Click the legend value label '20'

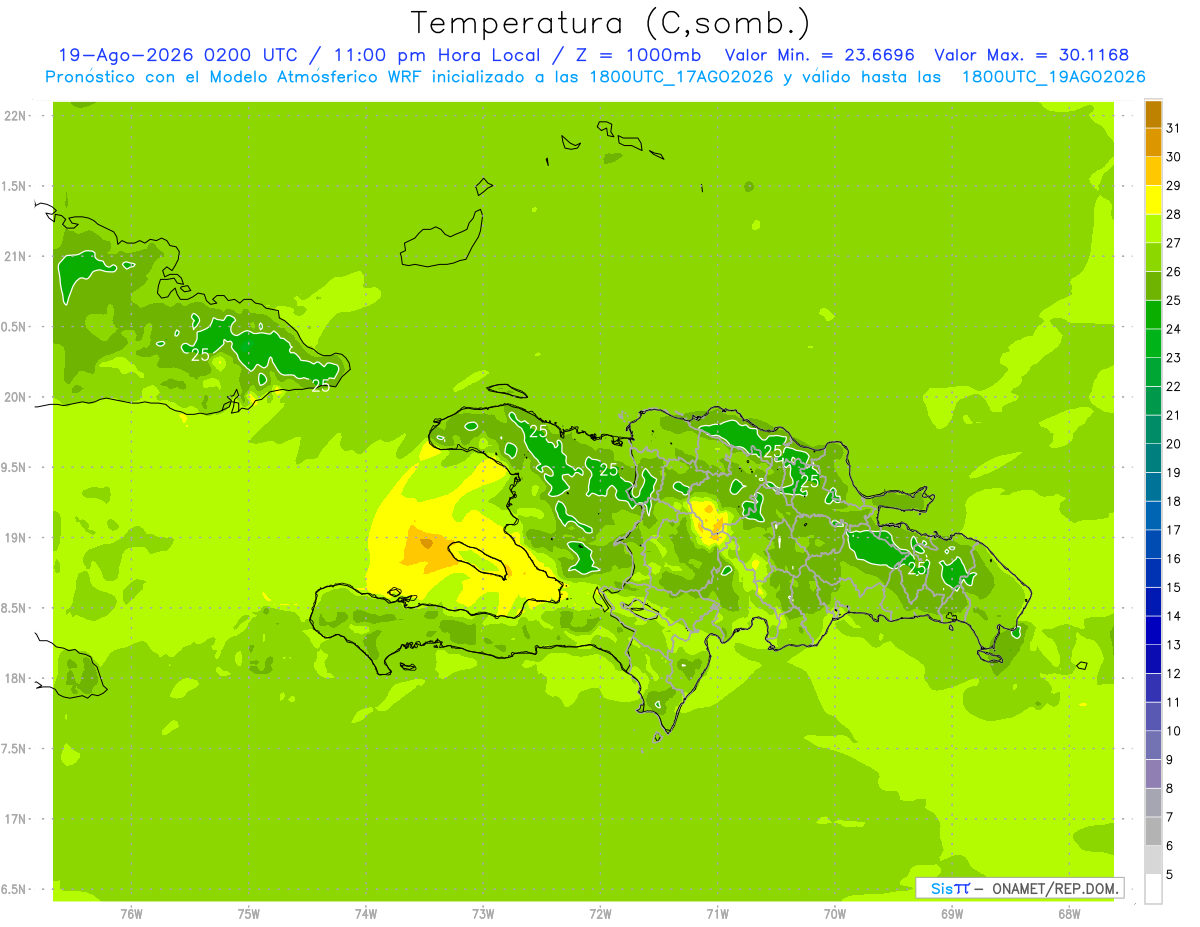[1174, 444]
